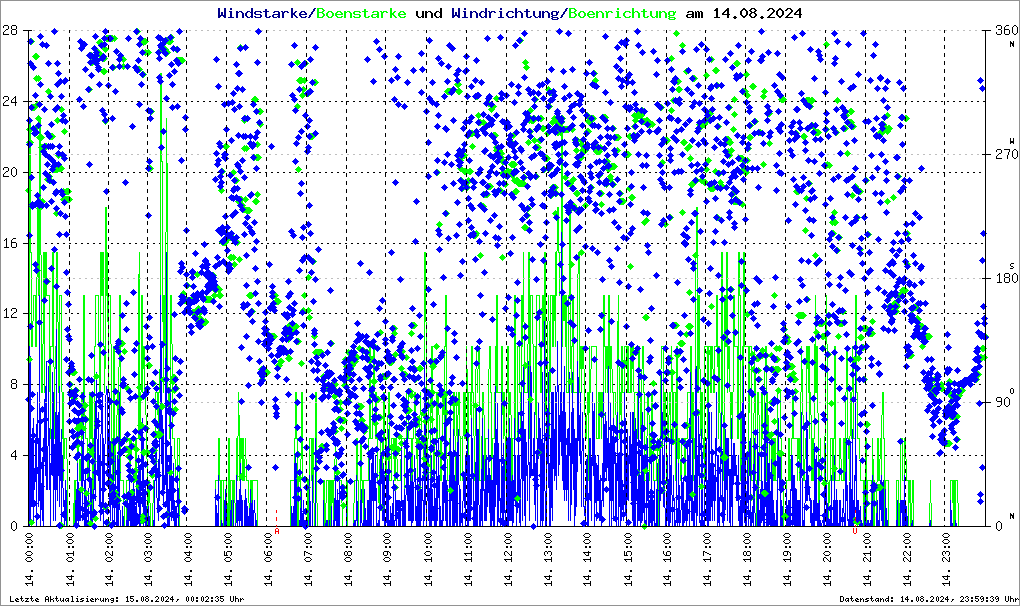This screenshot has height=606, width=1020.
Task: Click the 'Datenstand' footer timestamp
Action: click(929, 599)
